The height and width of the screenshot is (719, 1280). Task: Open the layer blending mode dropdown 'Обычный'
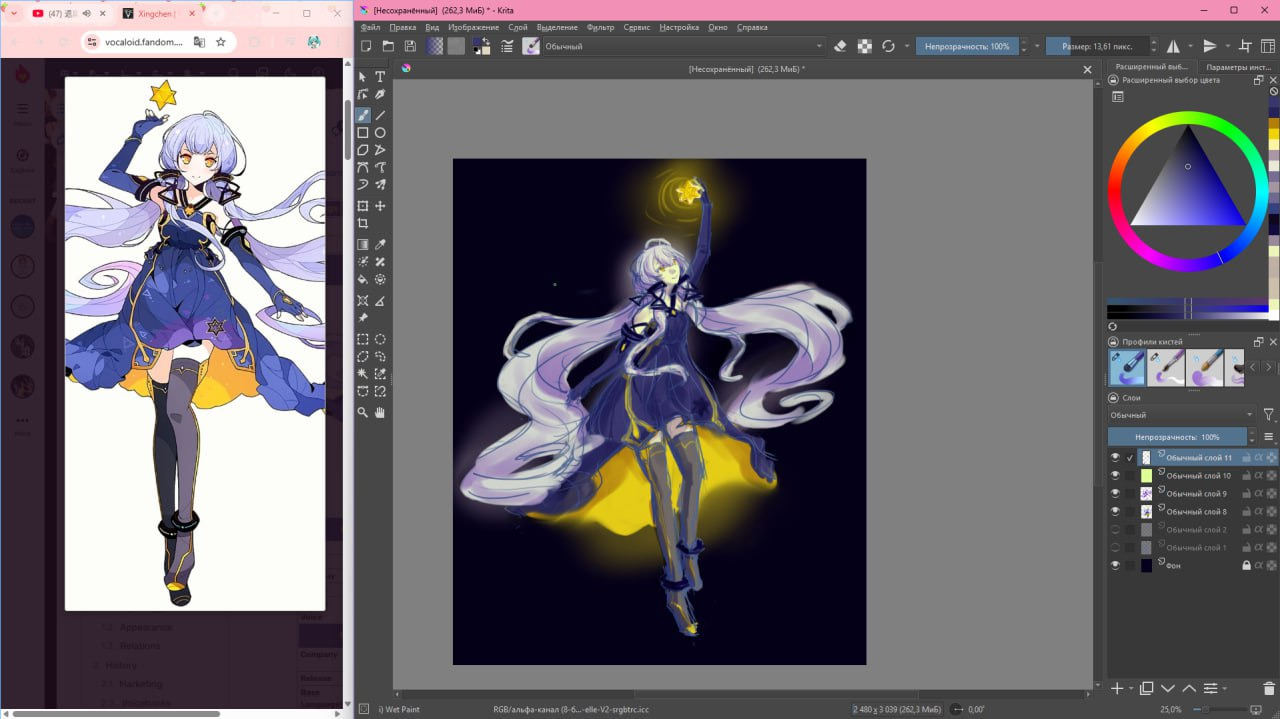(x=1180, y=415)
